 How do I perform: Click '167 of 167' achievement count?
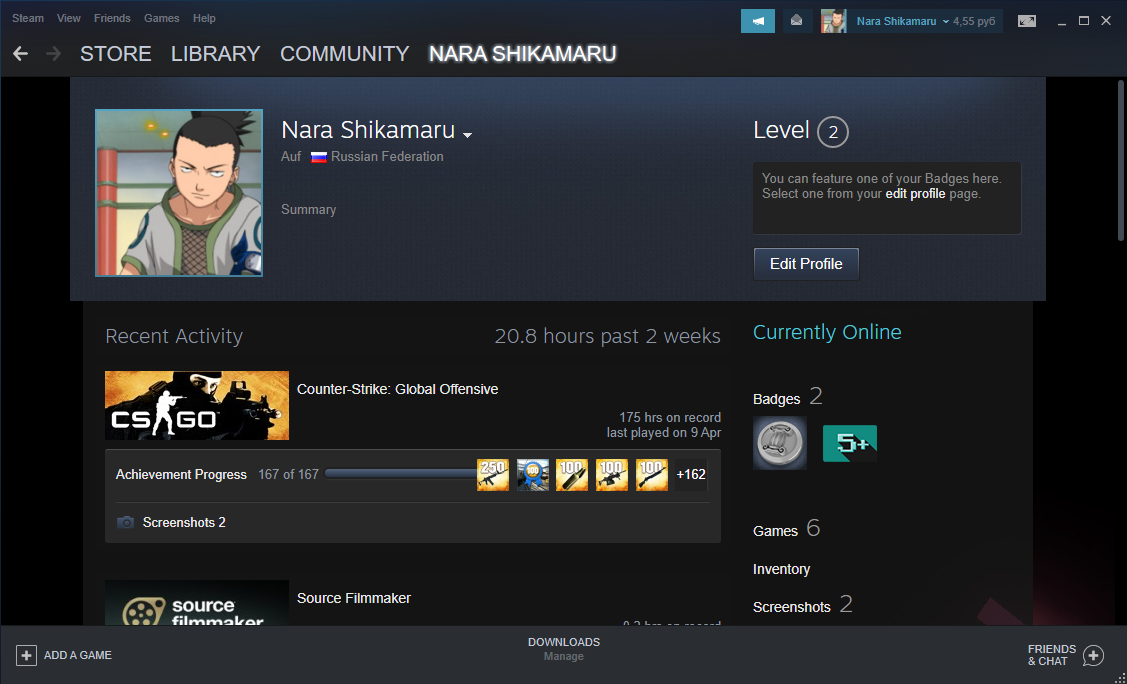tap(288, 475)
